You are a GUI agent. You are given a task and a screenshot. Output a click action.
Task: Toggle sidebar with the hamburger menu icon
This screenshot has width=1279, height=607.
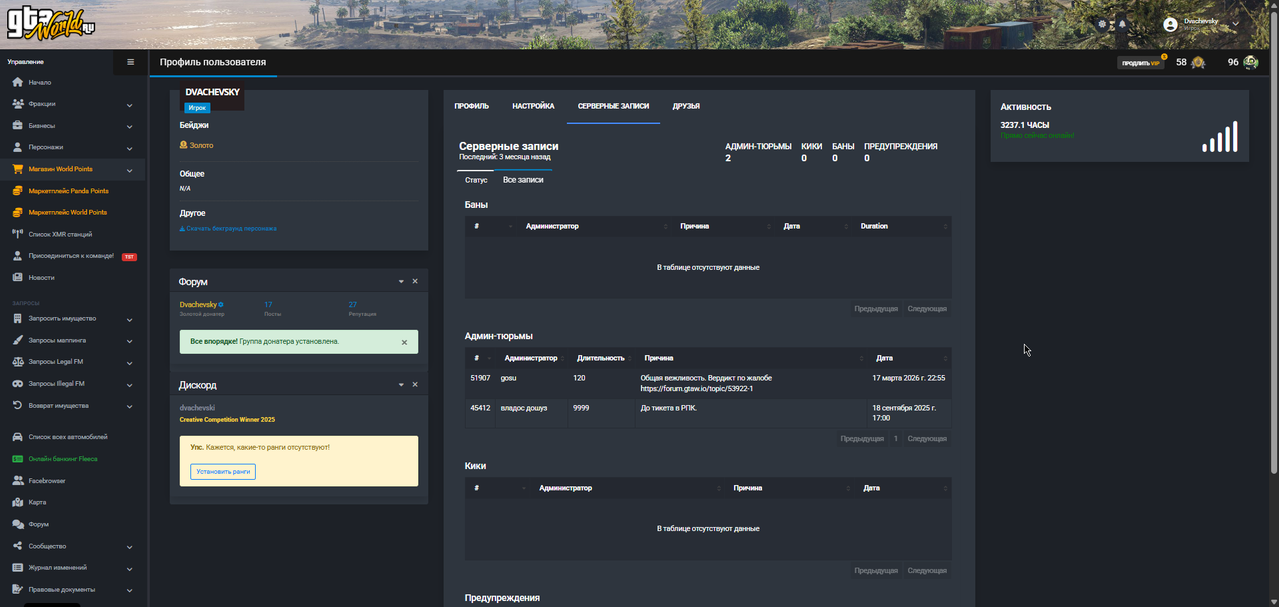(x=130, y=62)
